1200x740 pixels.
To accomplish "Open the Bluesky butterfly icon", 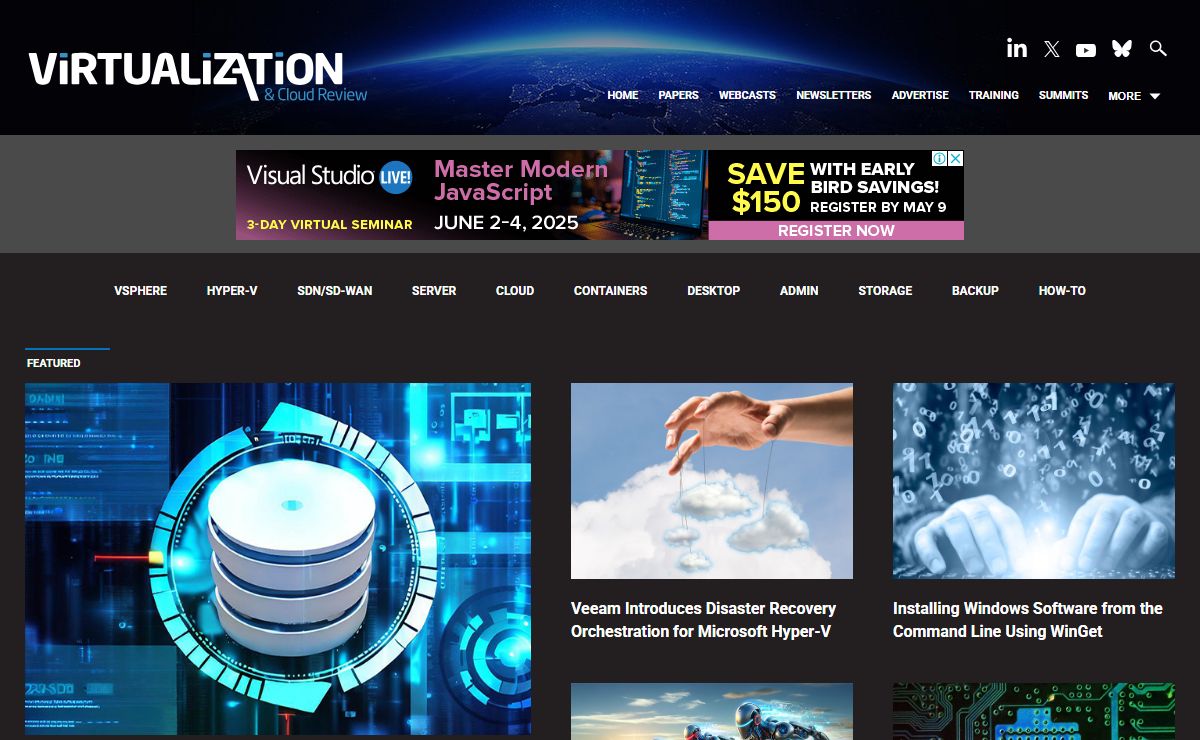I will point(1122,48).
